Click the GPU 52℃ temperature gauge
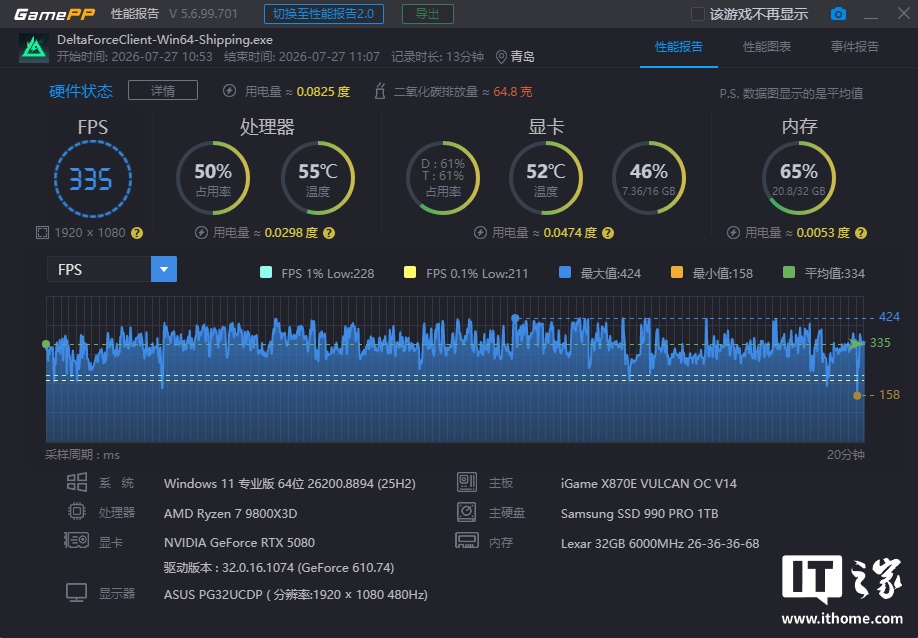The height and width of the screenshot is (638, 918). click(546, 178)
